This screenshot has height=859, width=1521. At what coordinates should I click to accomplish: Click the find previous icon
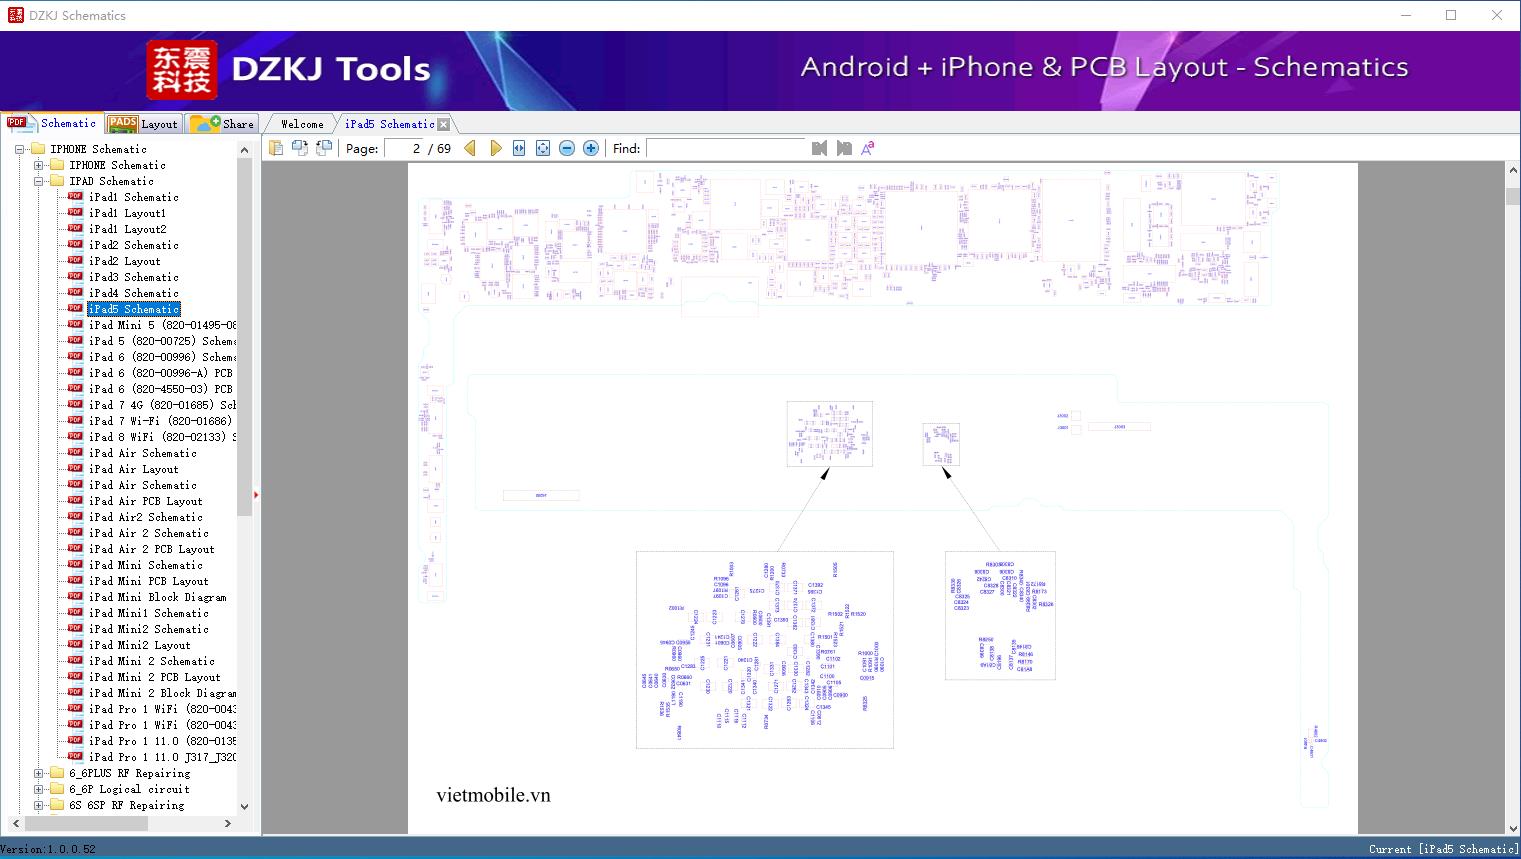pyautogui.click(x=820, y=148)
